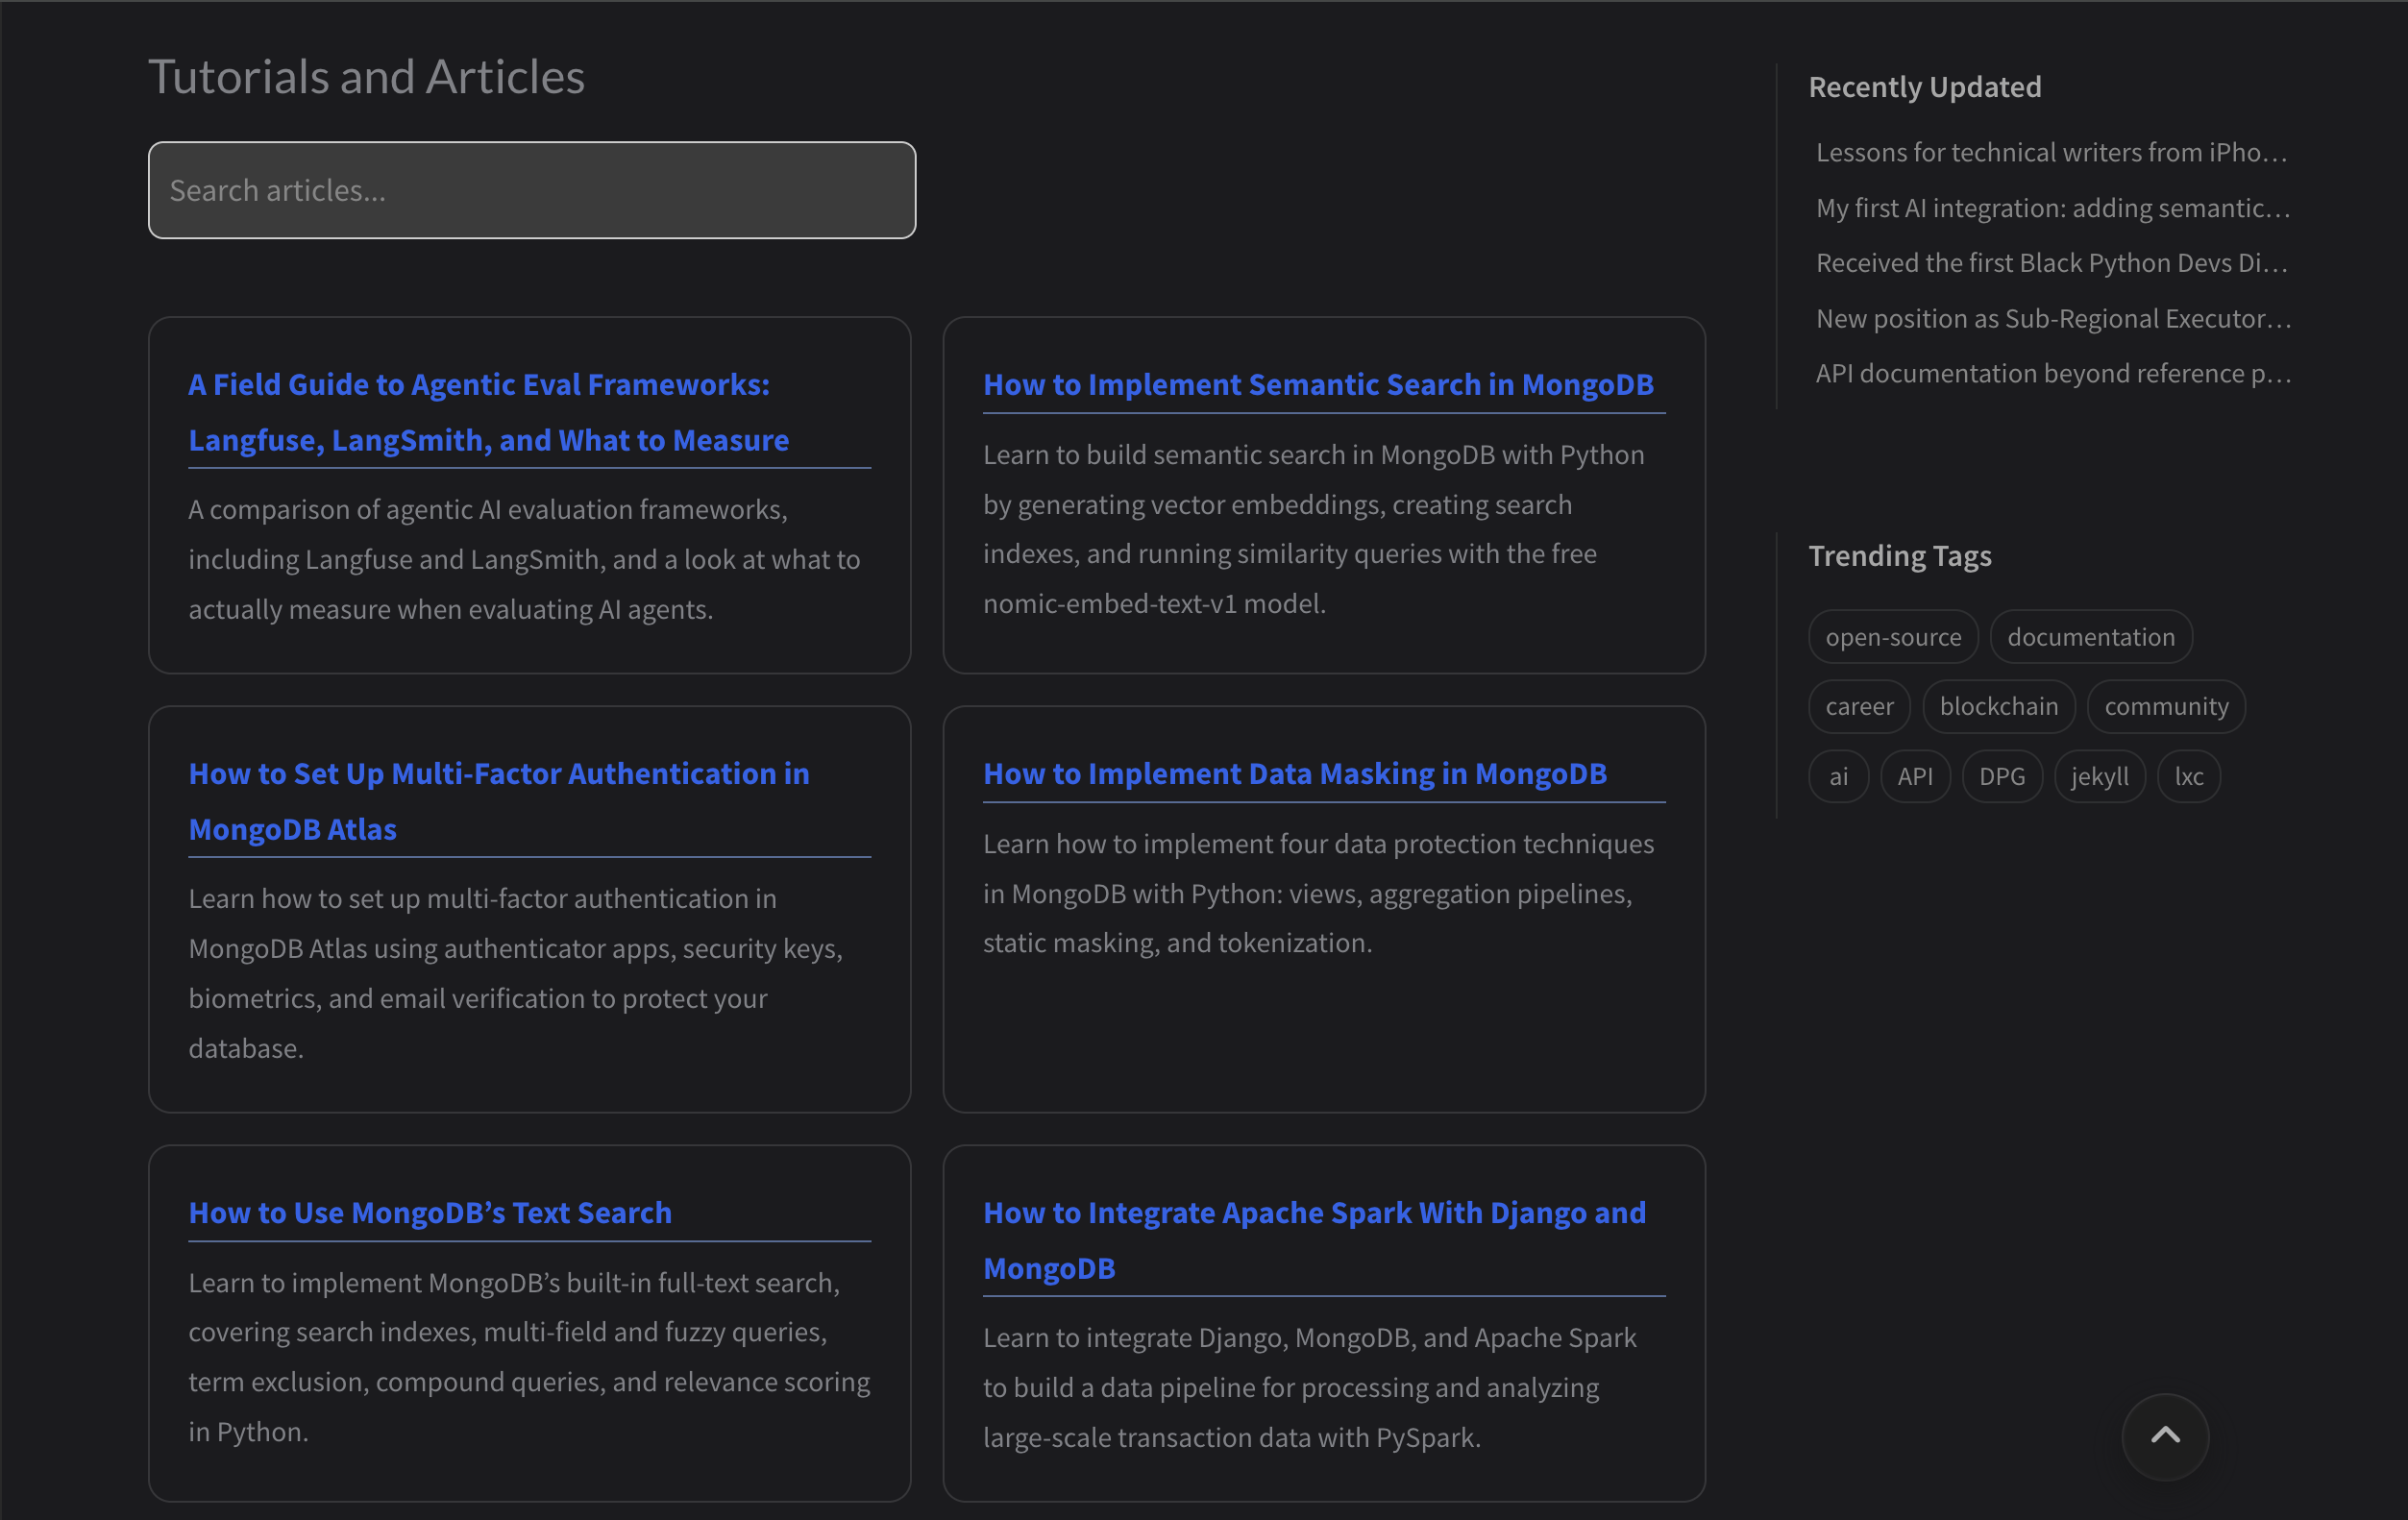Click the description mentioning nomic-embed-text-v1 model
The height and width of the screenshot is (1520, 2408).
click(1314, 529)
